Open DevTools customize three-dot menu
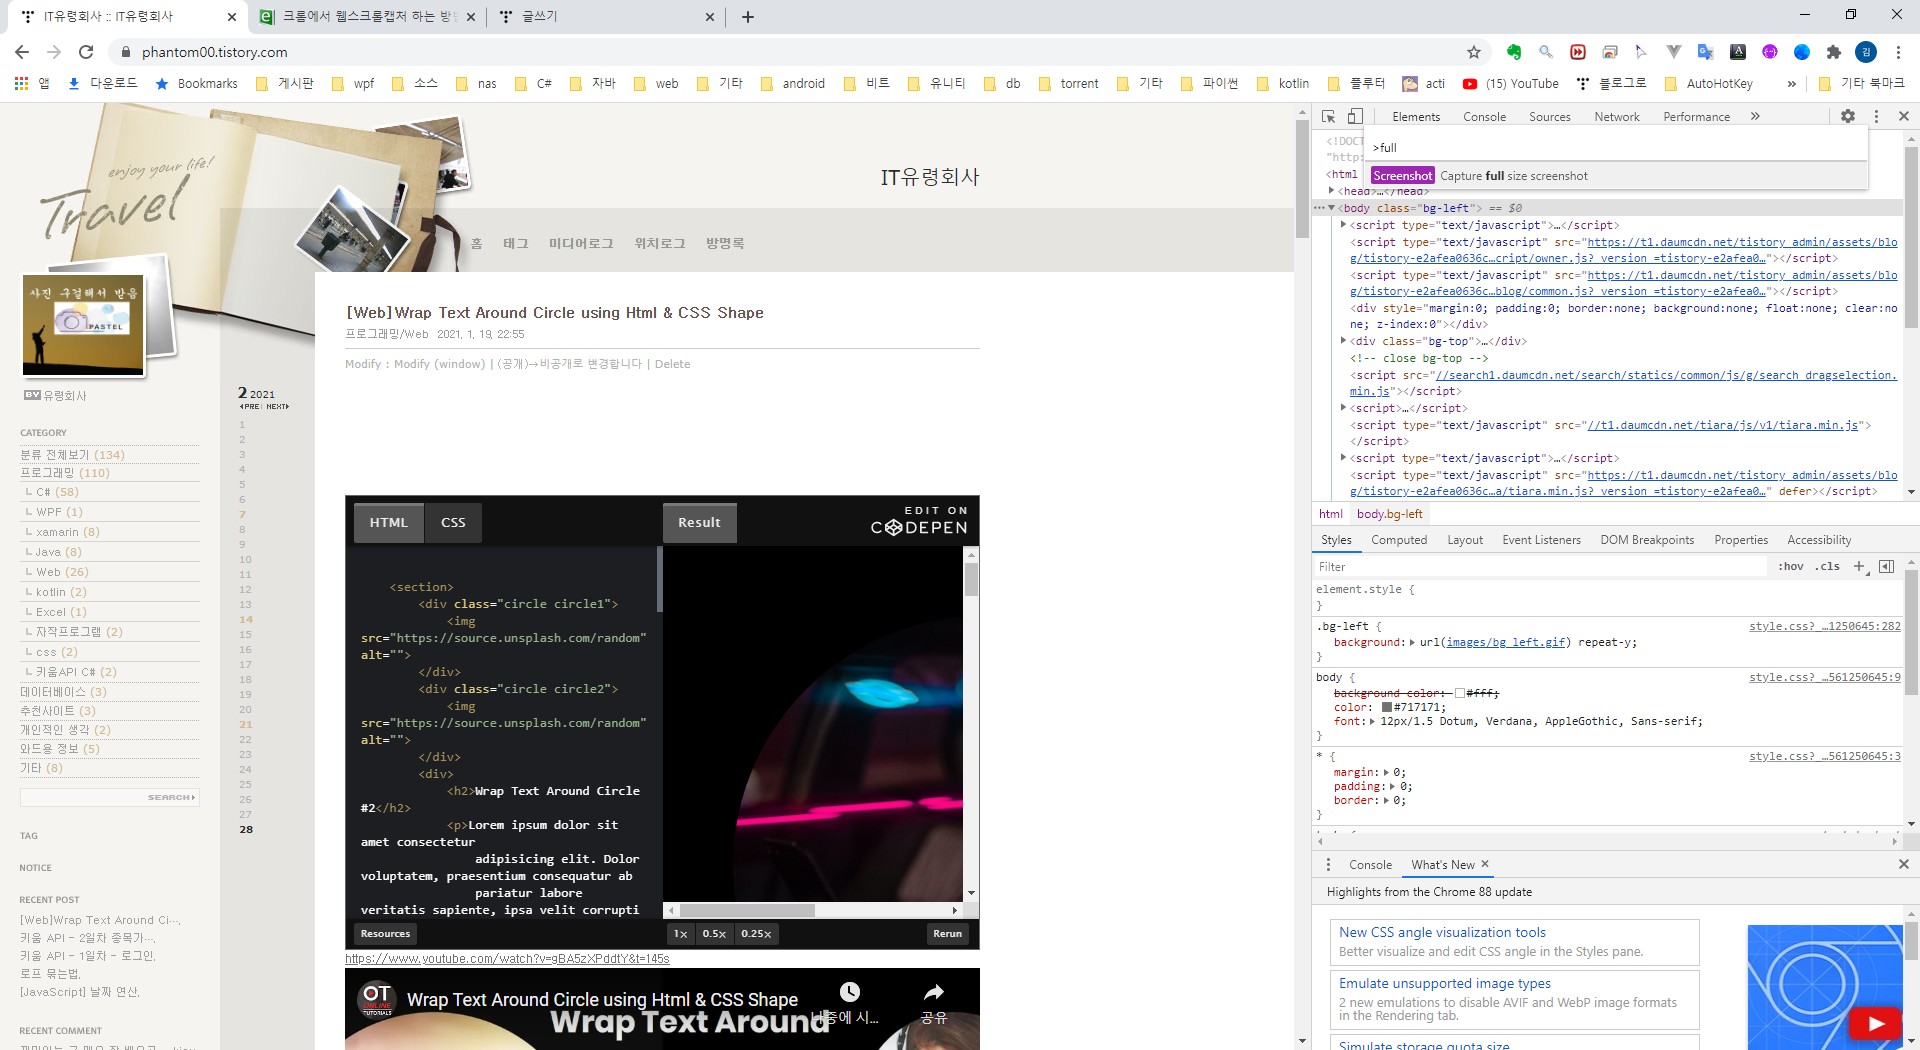1920x1050 pixels. 1876,116
